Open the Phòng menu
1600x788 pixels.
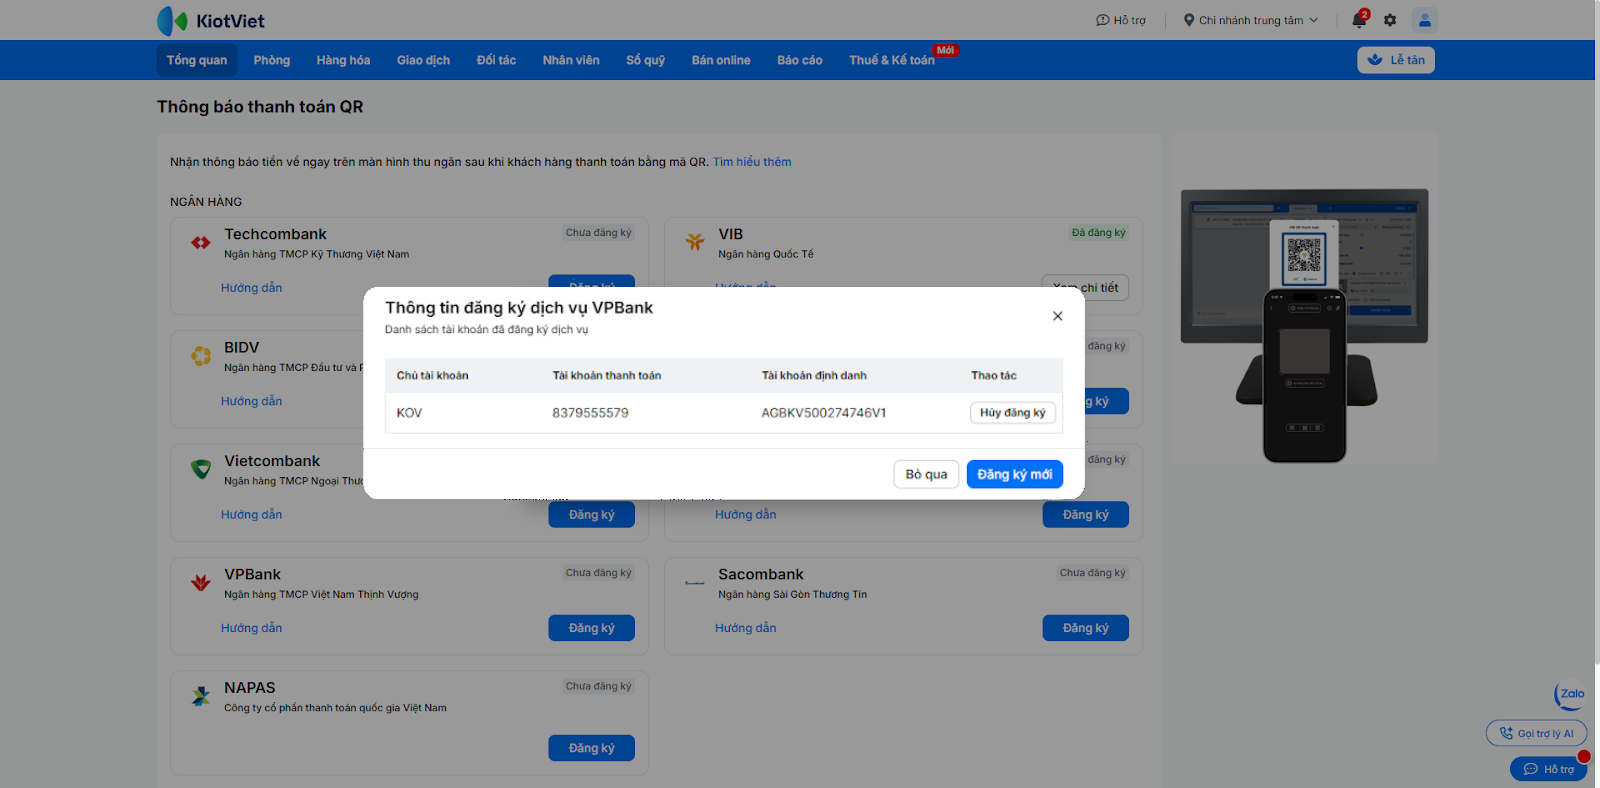tap(272, 60)
